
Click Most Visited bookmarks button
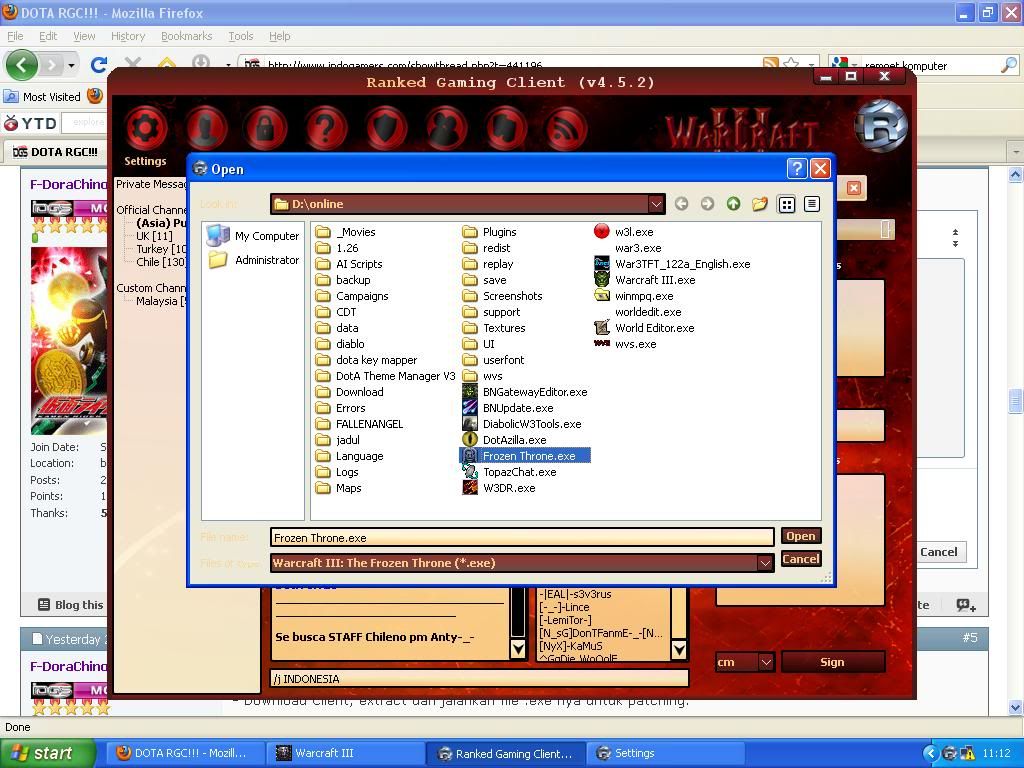[43, 97]
